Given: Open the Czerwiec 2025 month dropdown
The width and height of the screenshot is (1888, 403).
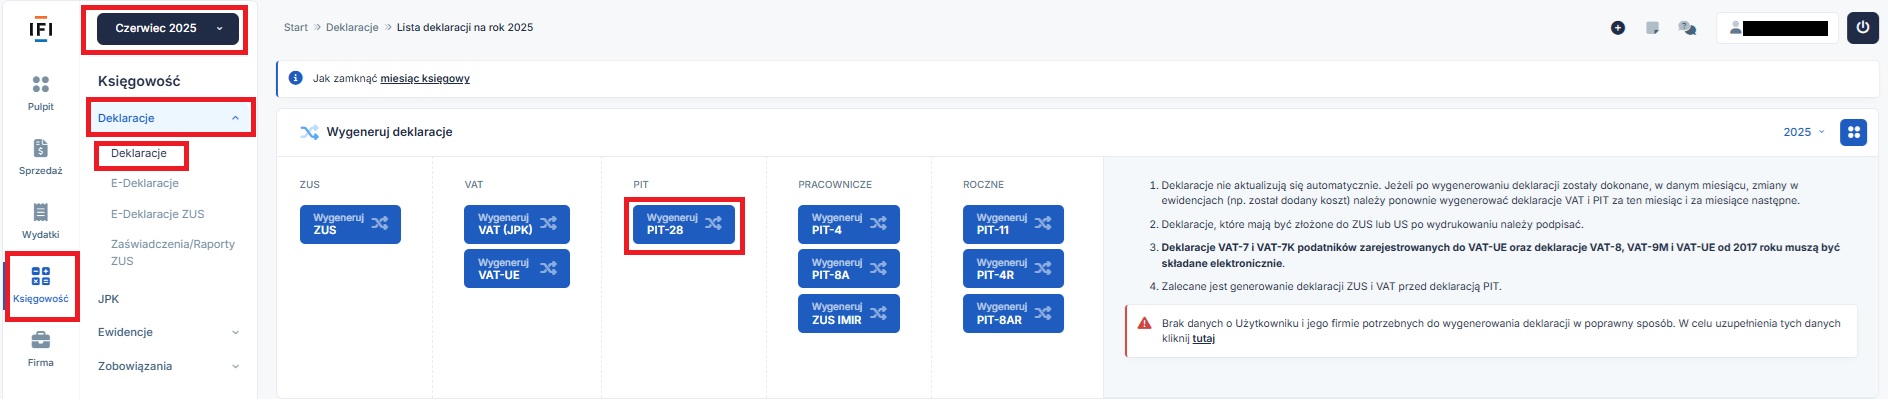Looking at the screenshot, I should click(x=168, y=28).
